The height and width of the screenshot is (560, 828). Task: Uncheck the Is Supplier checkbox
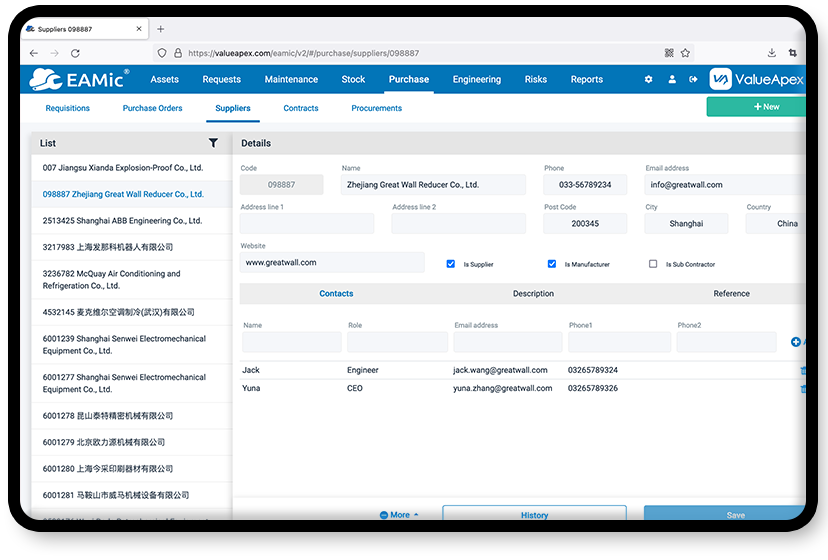click(451, 264)
